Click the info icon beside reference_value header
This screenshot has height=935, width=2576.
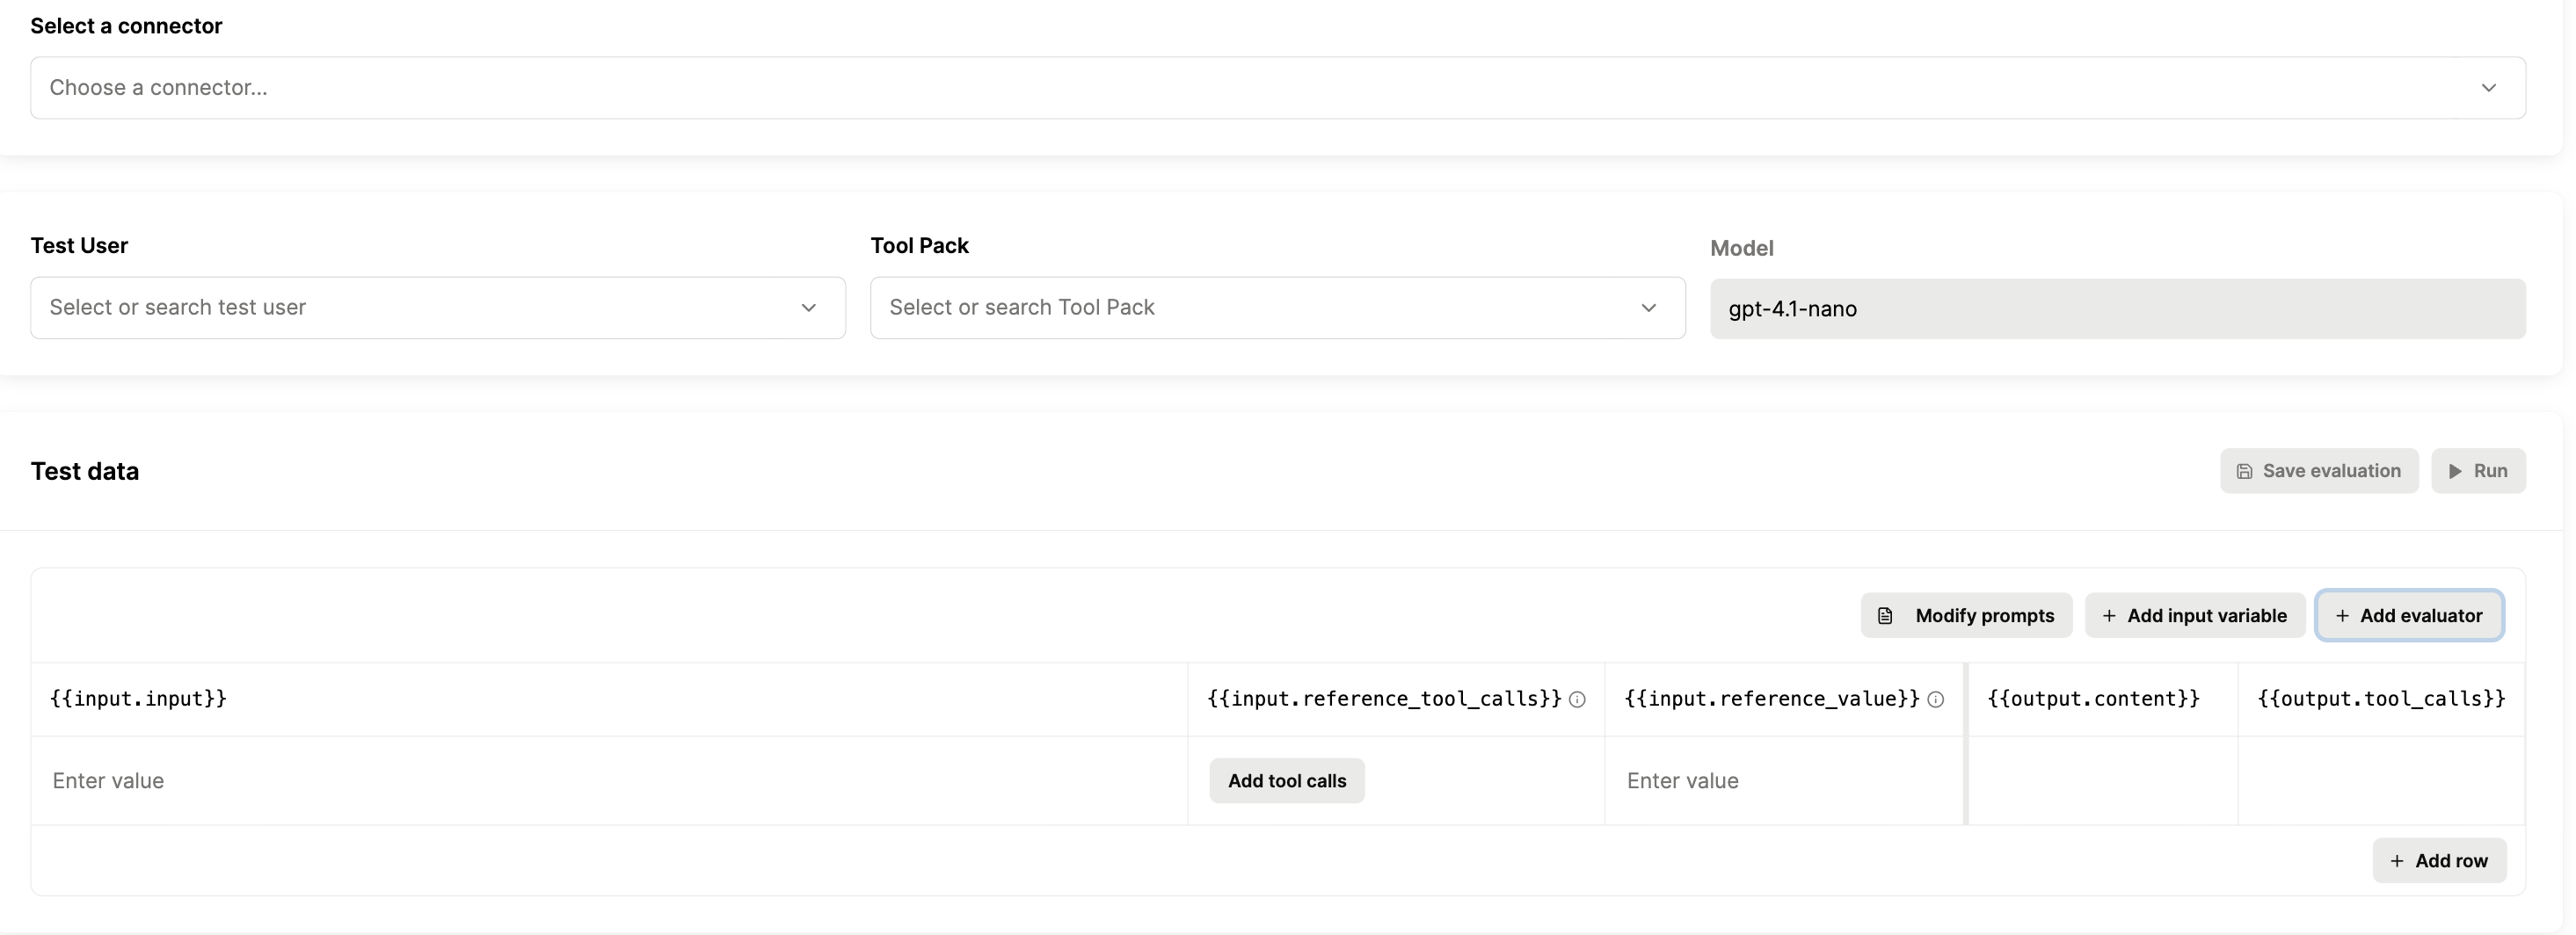coord(1936,700)
